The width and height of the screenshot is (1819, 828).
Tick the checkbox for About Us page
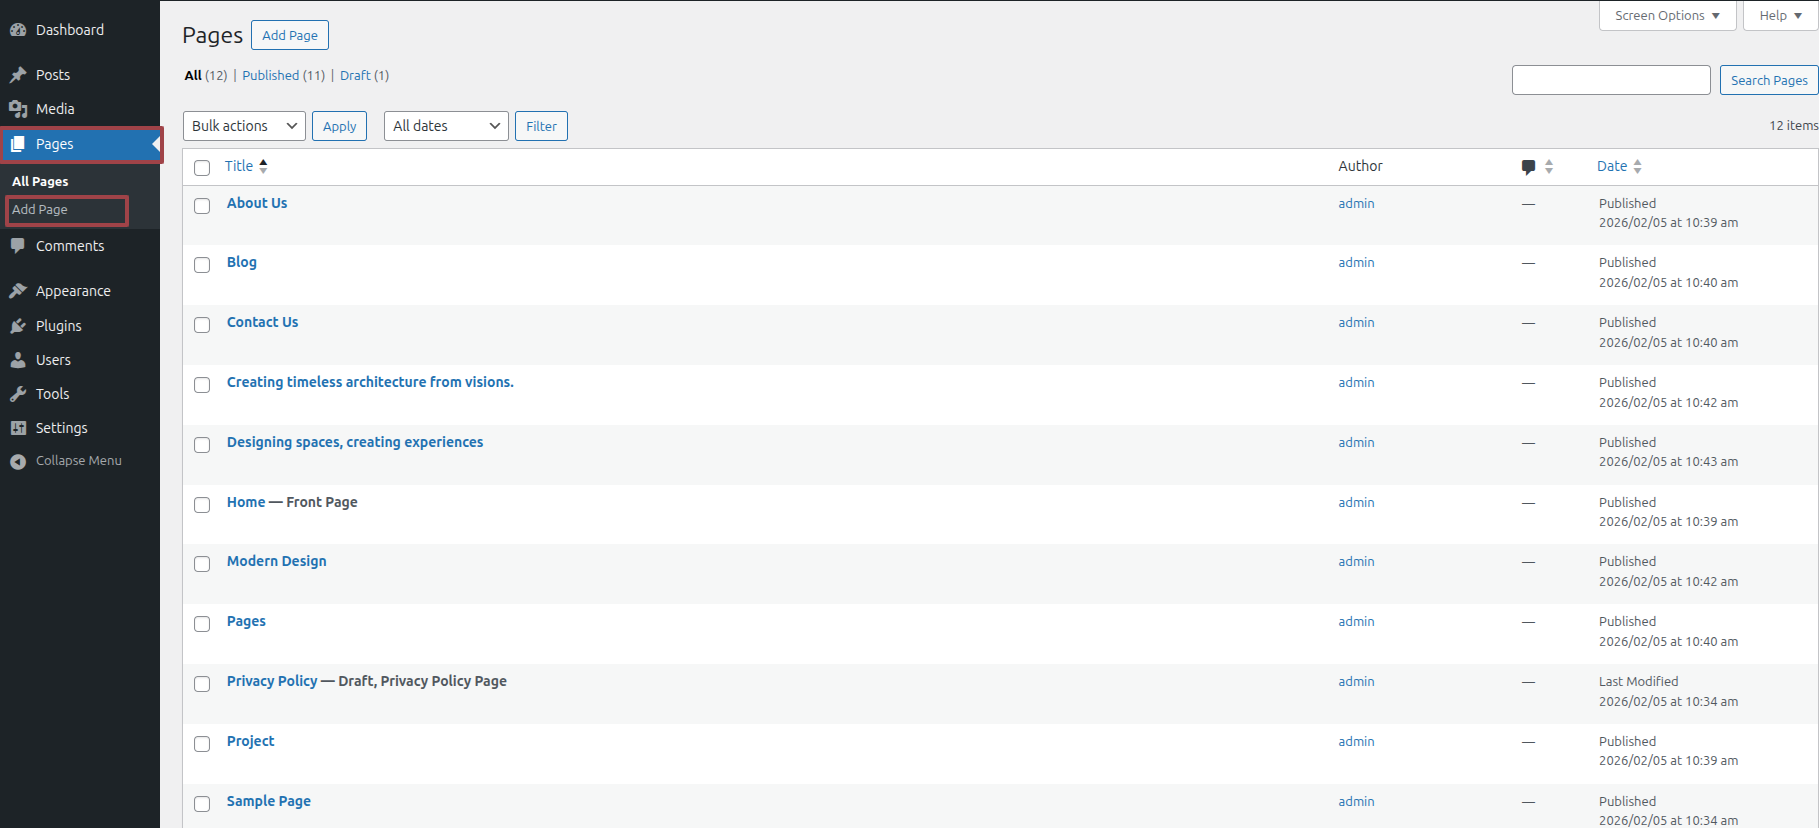[x=202, y=206]
